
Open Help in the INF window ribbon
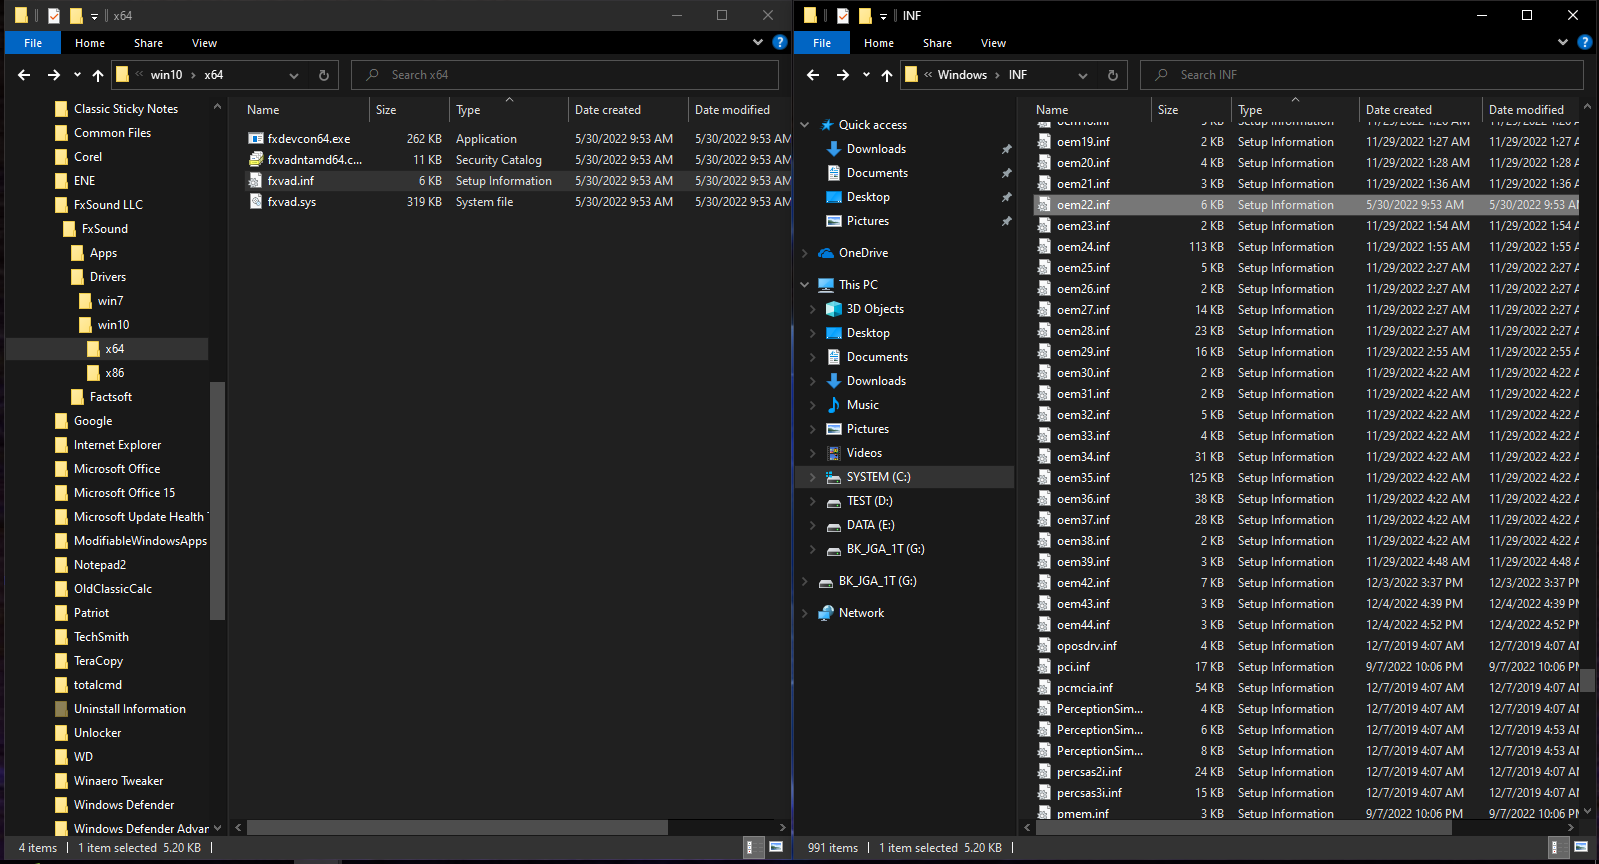(x=1584, y=42)
